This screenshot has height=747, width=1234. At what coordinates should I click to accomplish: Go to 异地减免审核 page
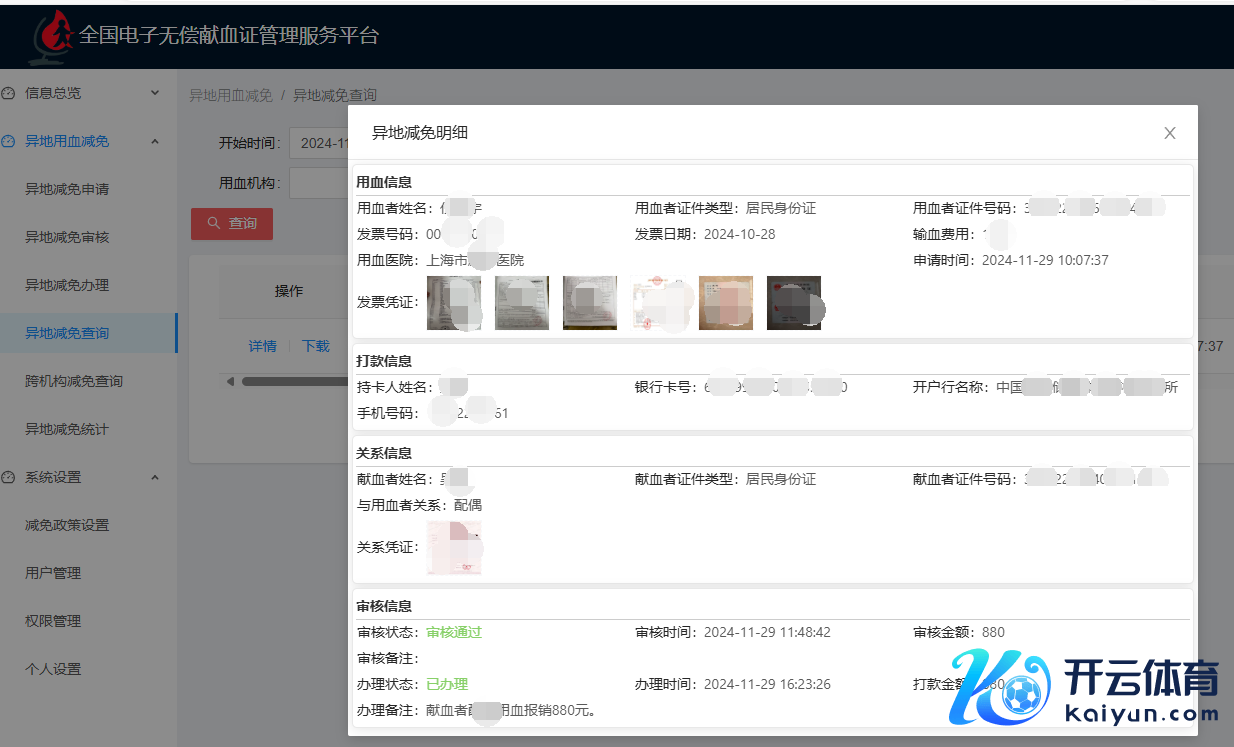coord(67,237)
